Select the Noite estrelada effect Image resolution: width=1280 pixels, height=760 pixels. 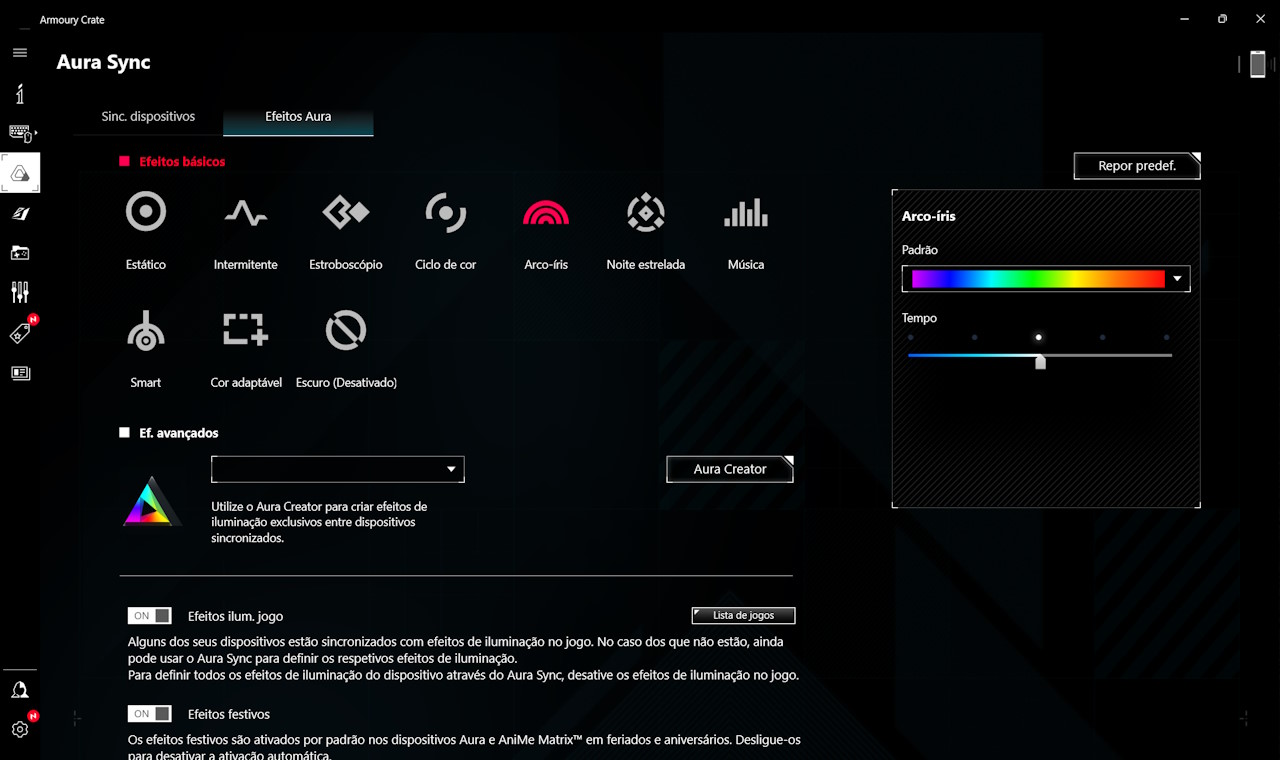click(x=646, y=212)
